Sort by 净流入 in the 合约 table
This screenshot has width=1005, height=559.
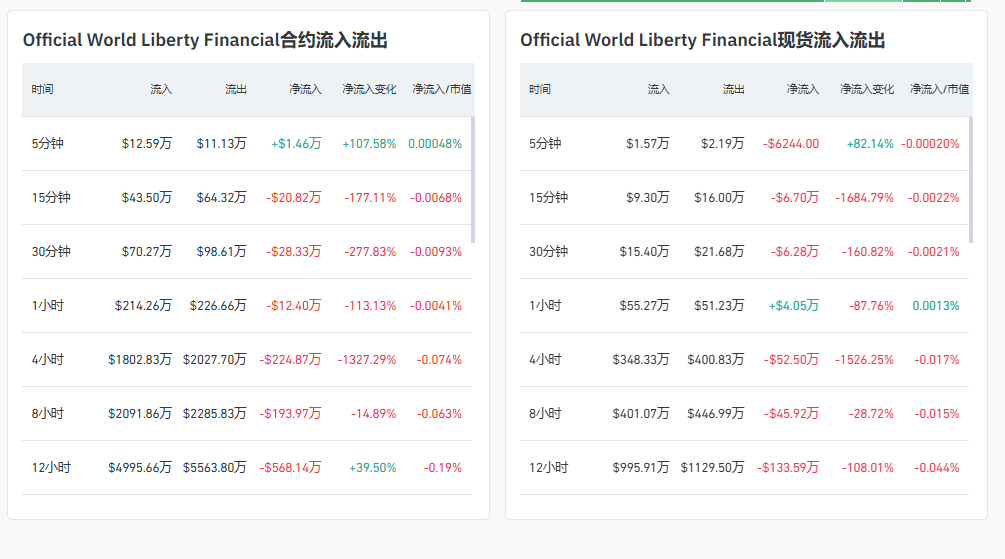tap(305, 90)
